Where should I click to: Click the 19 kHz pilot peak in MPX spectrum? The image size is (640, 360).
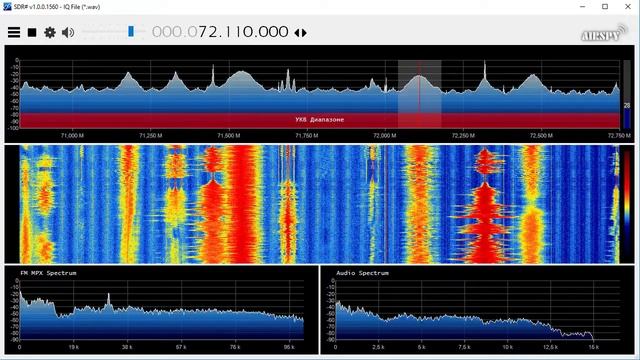(x=109, y=300)
